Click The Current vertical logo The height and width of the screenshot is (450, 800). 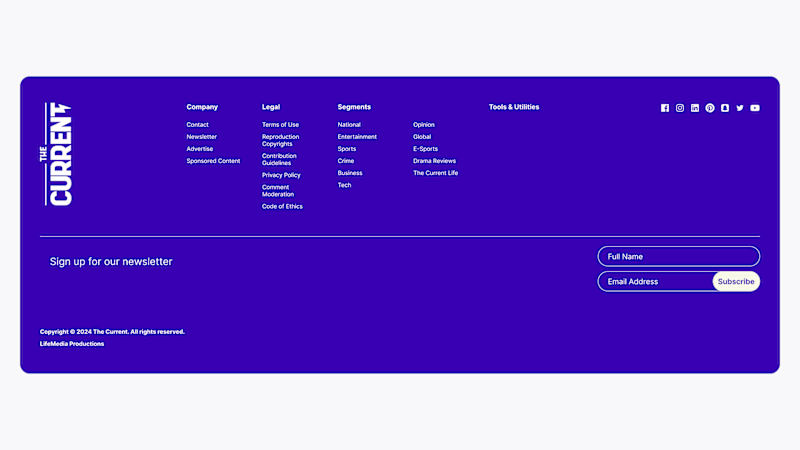click(56, 154)
